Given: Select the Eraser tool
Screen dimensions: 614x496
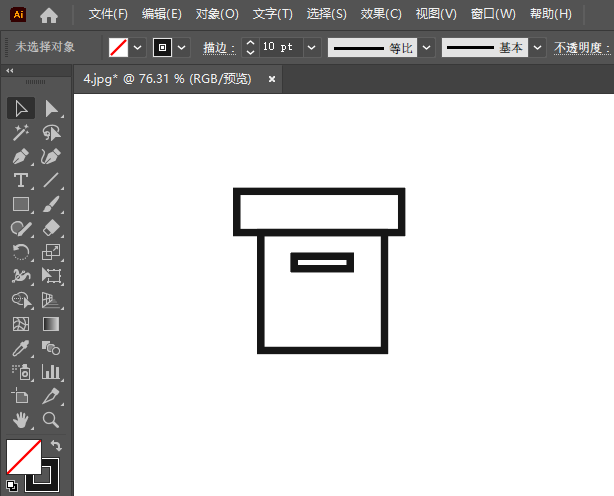Looking at the screenshot, I should (51, 228).
